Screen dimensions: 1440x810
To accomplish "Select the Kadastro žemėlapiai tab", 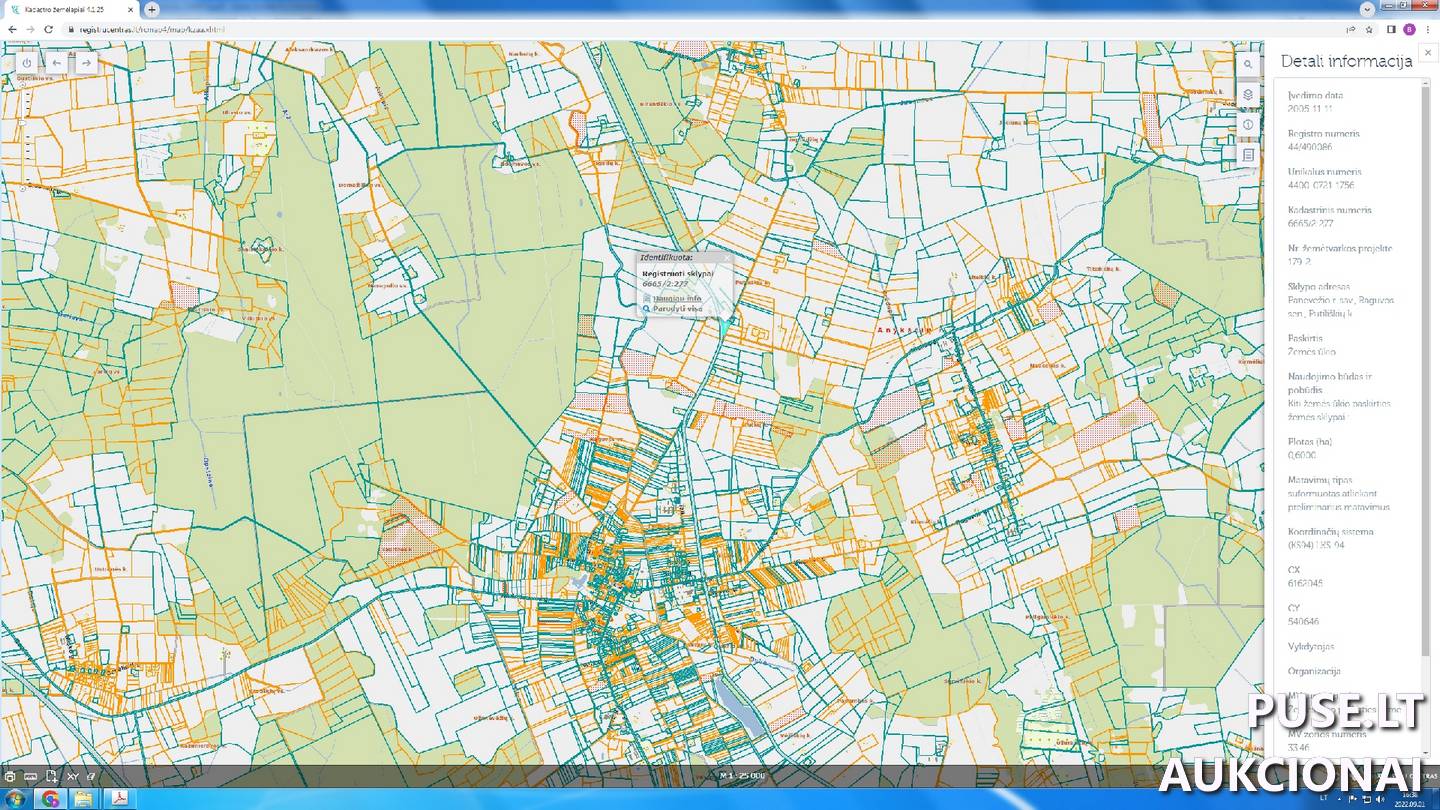I will pos(70,9).
